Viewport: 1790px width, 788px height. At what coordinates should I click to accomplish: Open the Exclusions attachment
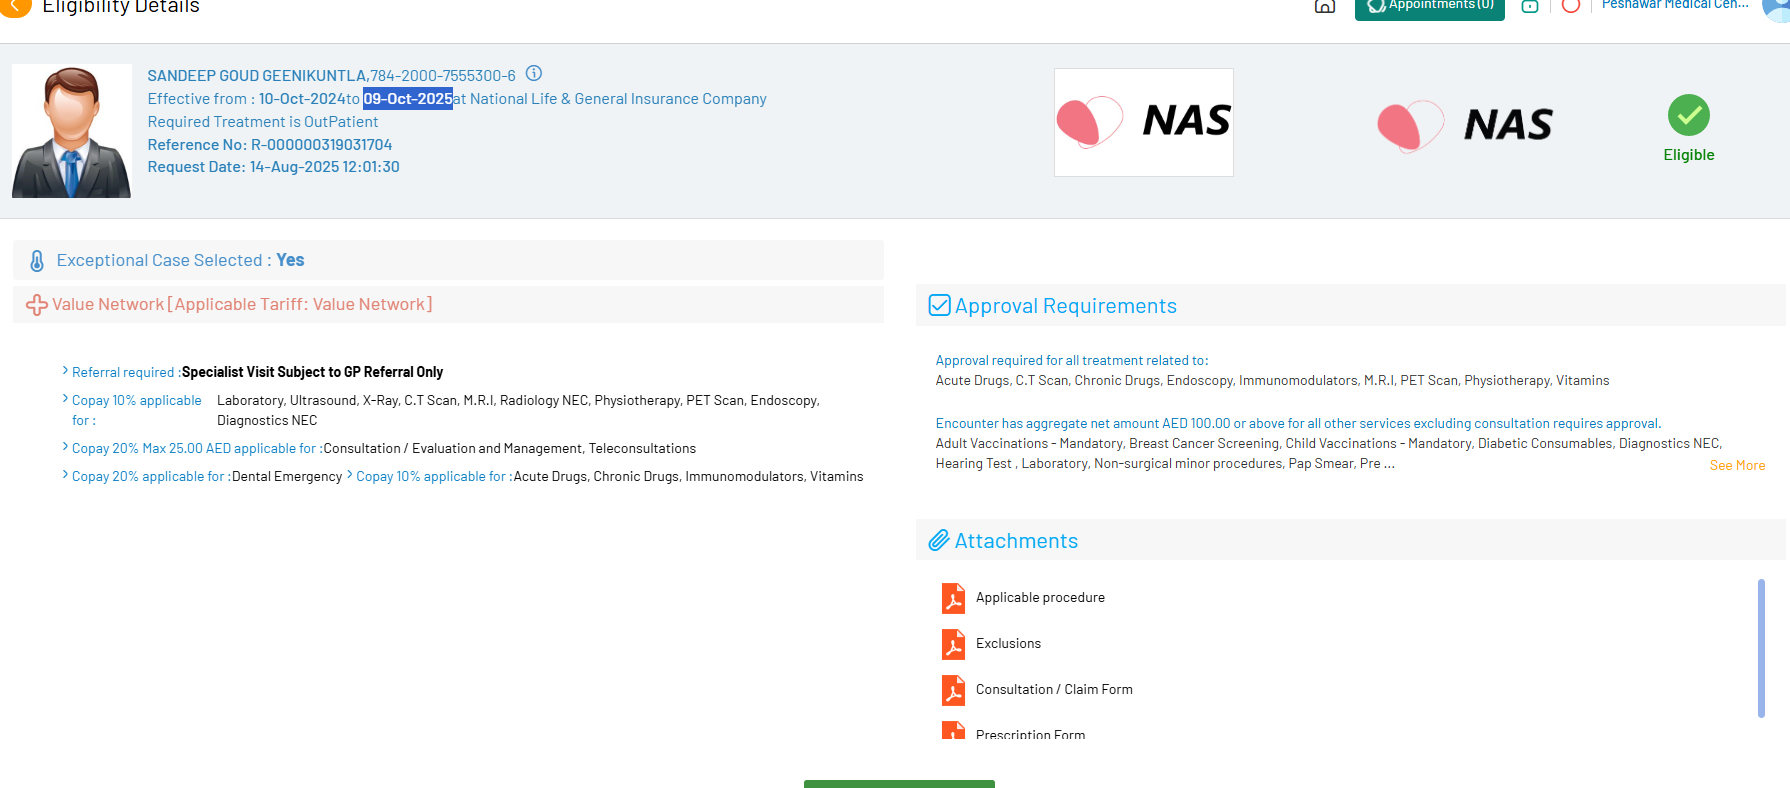coord(1008,644)
